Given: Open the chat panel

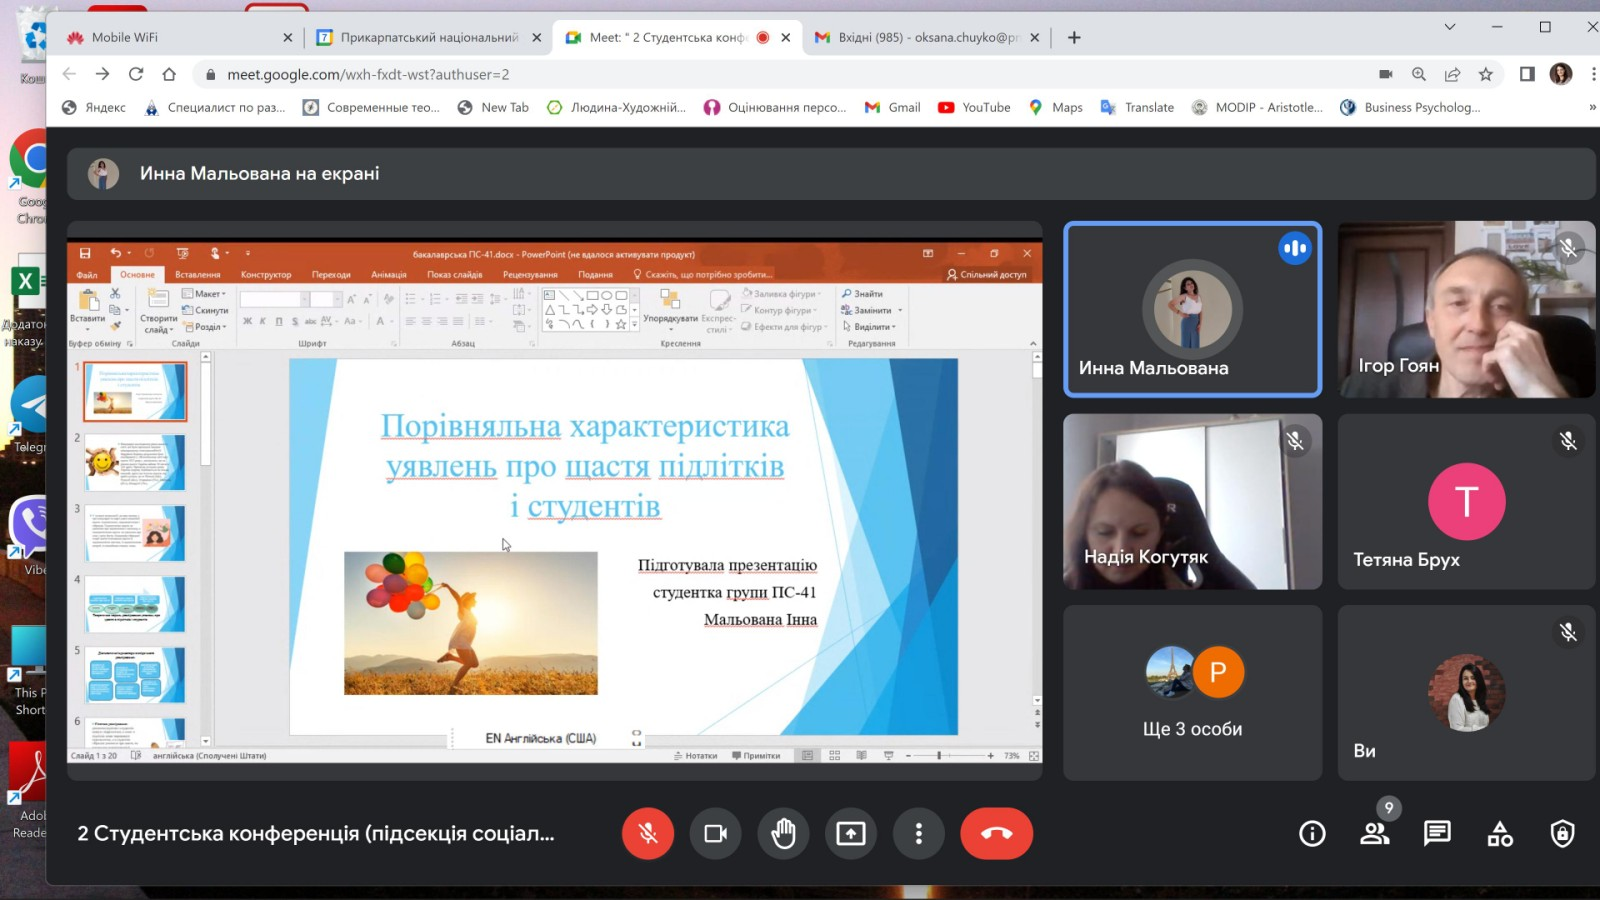Looking at the screenshot, I should pyautogui.click(x=1437, y=833).
